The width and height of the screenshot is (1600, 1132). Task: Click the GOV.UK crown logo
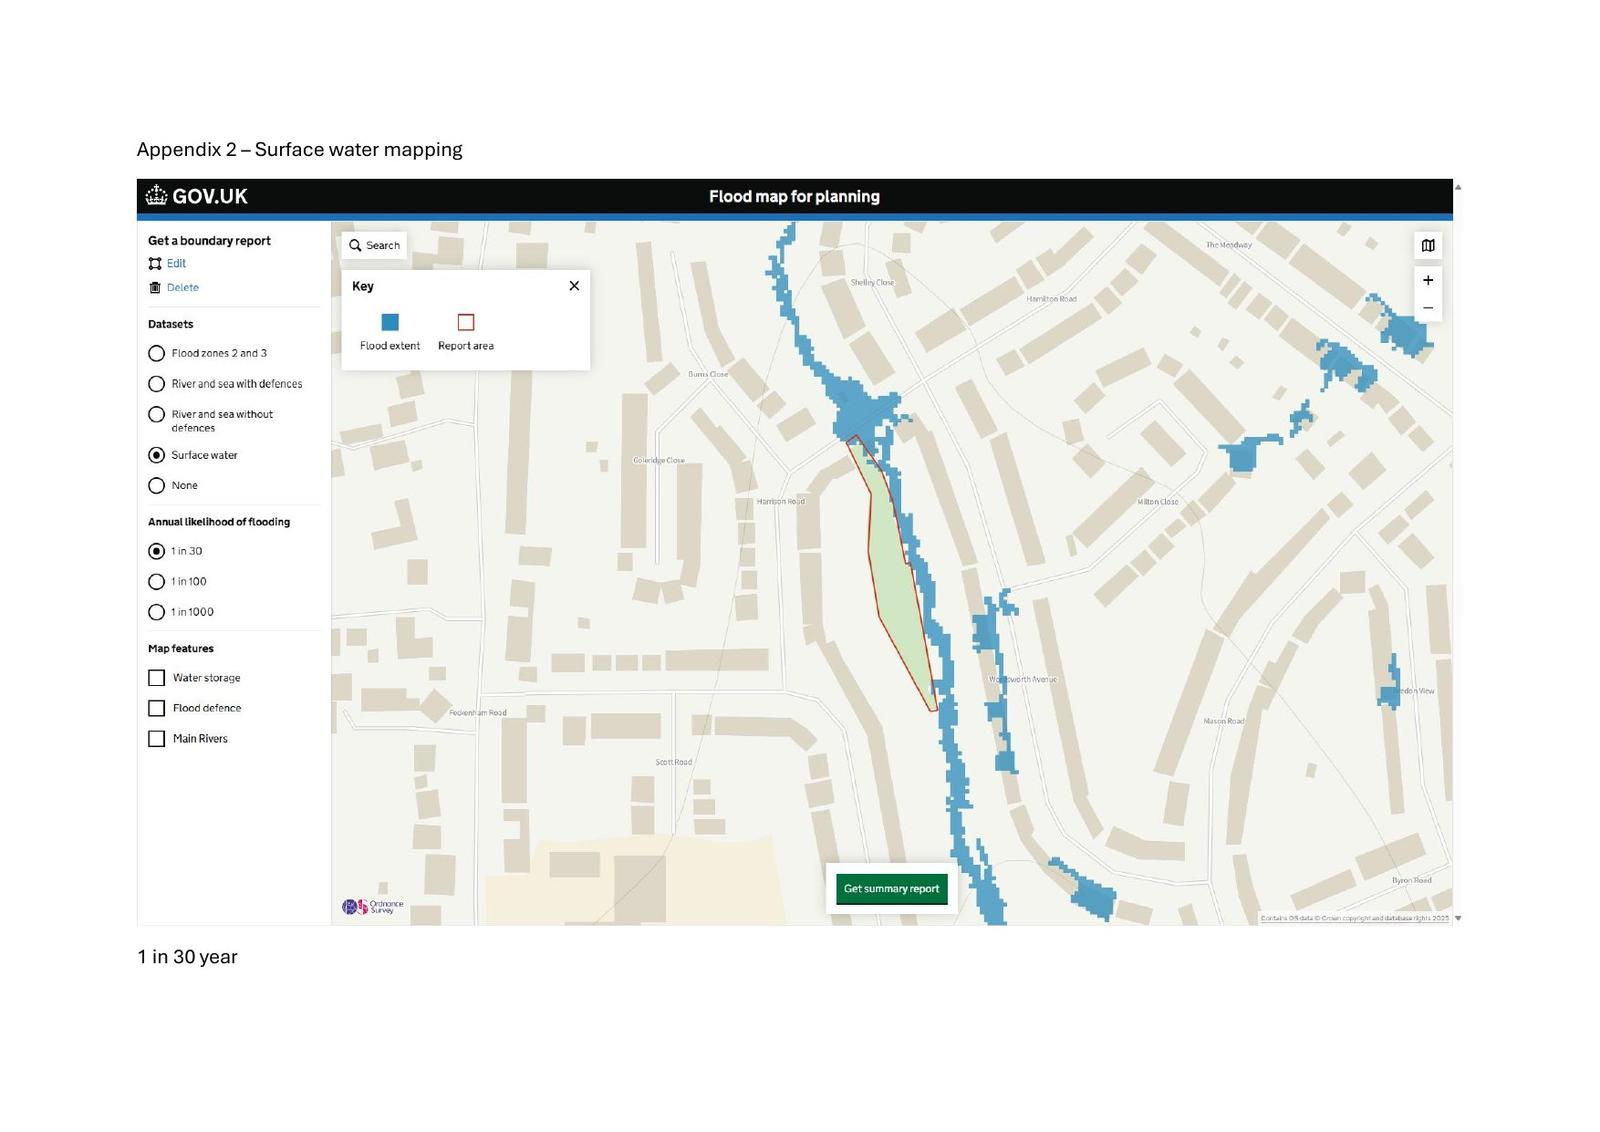pyautogui.click(x=157, y=195)
